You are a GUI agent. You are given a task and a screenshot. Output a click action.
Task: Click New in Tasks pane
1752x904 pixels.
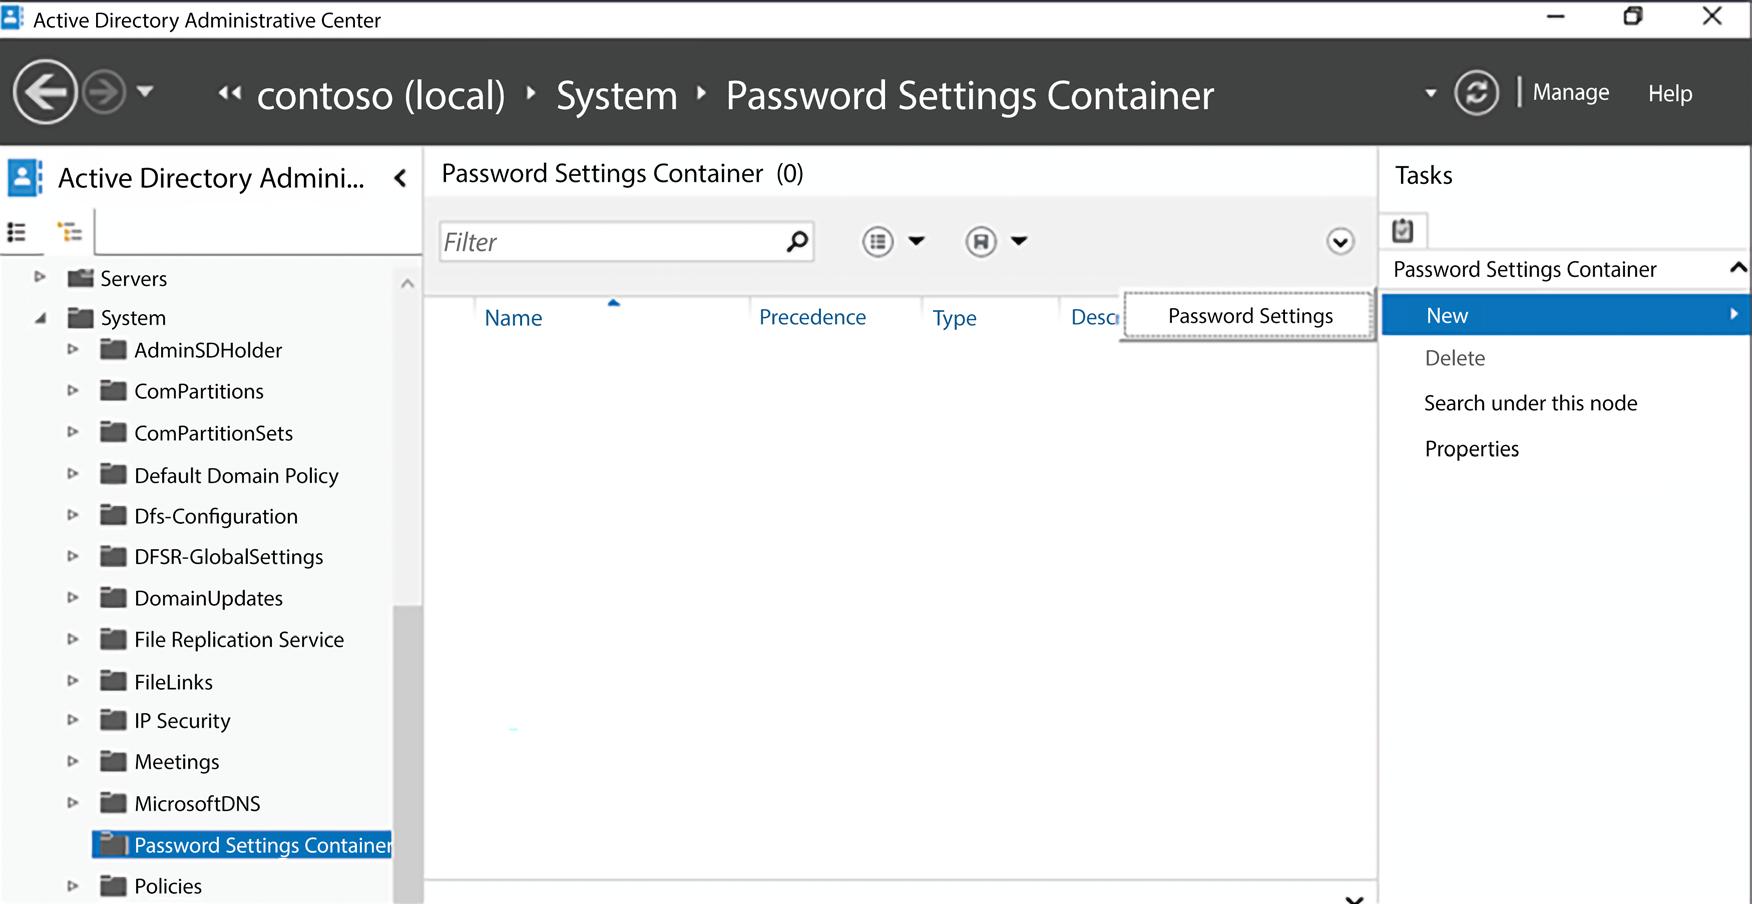click(1565, 315)
